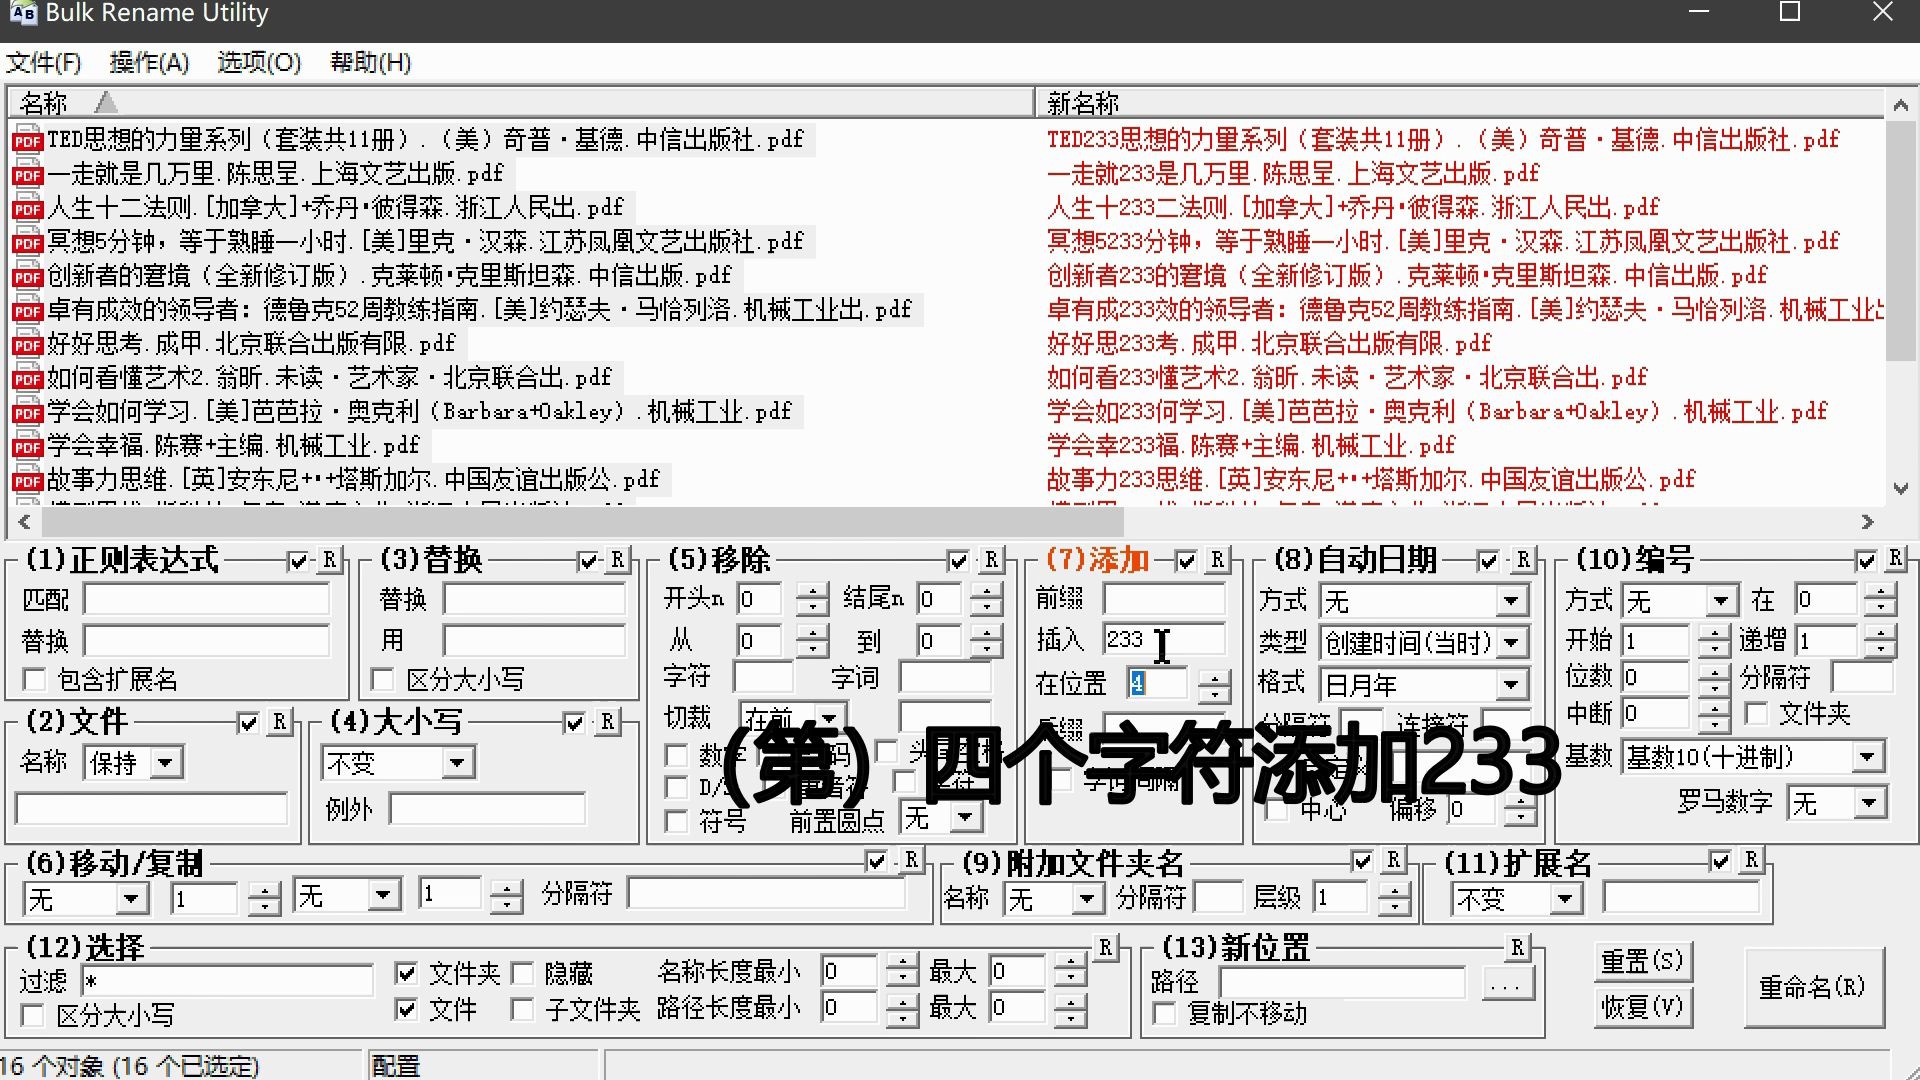
Task: Click the PDF icon beside 一走就是几万里 file
Action: (26, 173)
